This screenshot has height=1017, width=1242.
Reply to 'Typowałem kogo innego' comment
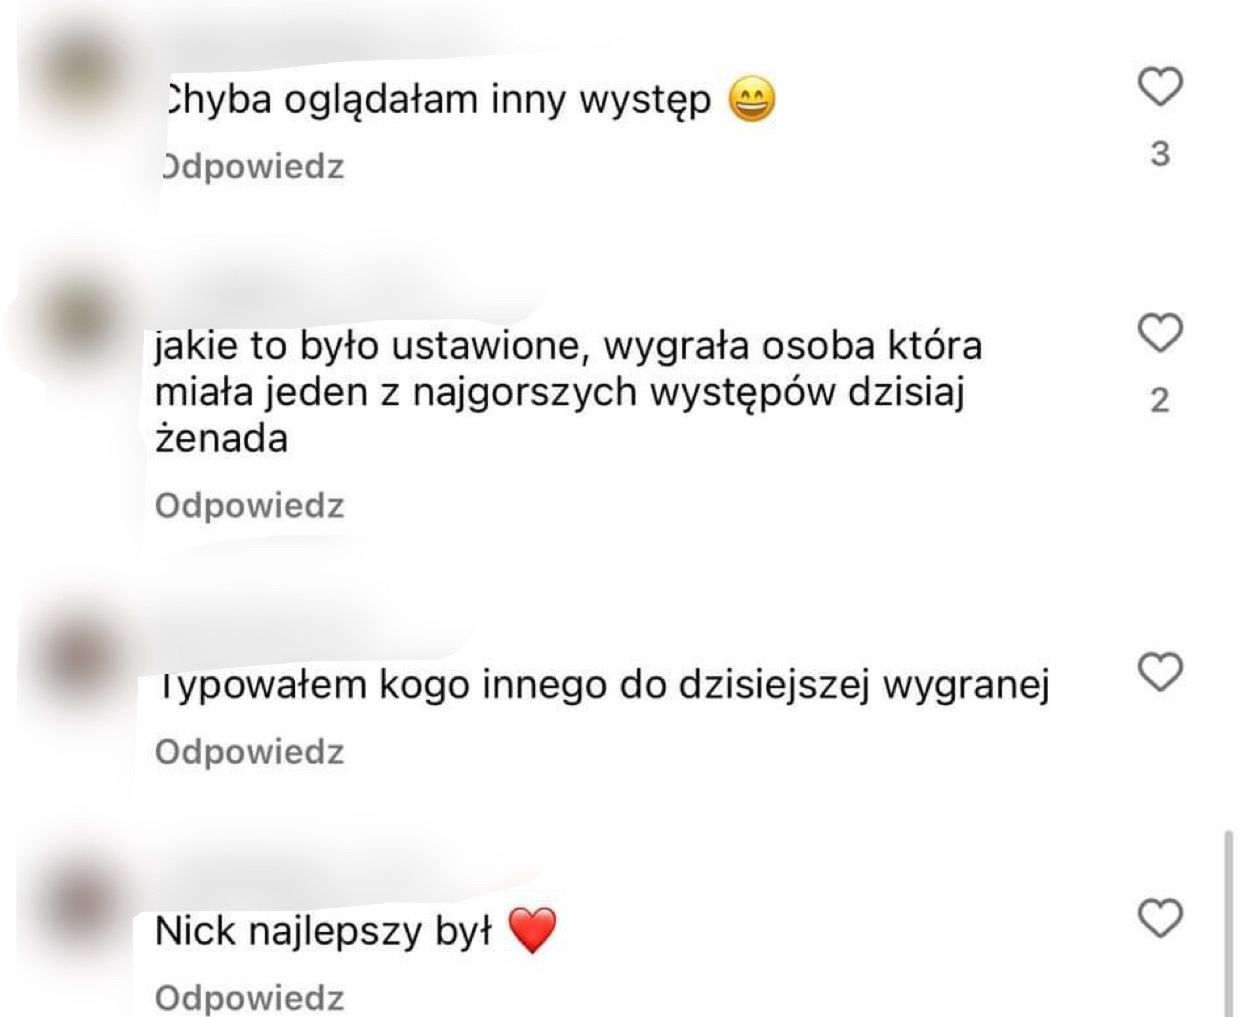click(250, 751)
